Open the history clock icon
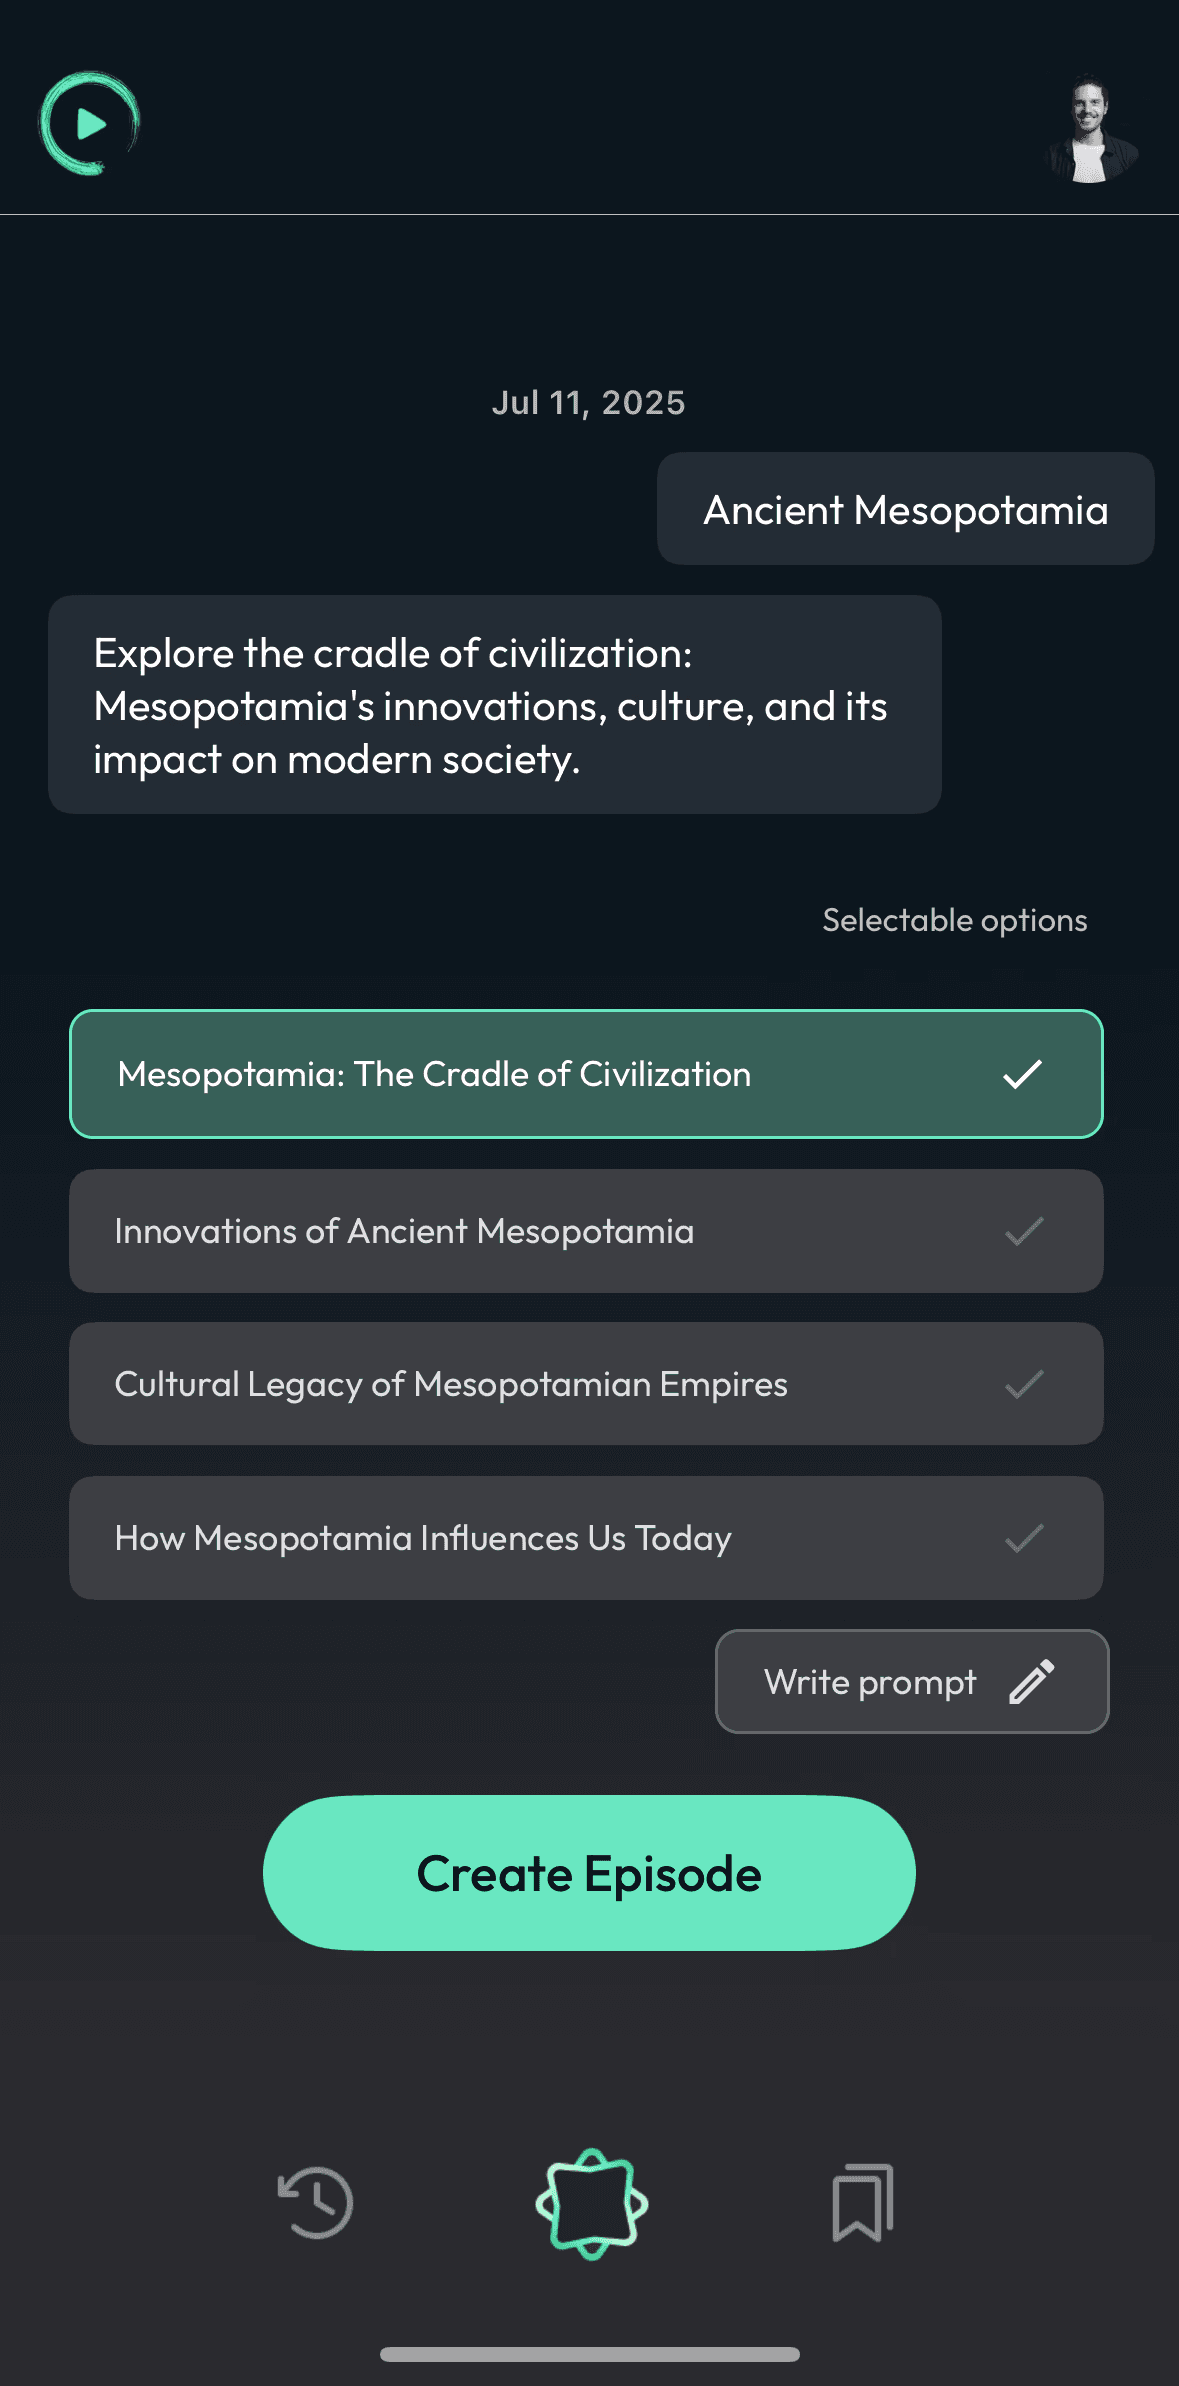This screenshot has width=1179, height=2386. [315, 2203]
